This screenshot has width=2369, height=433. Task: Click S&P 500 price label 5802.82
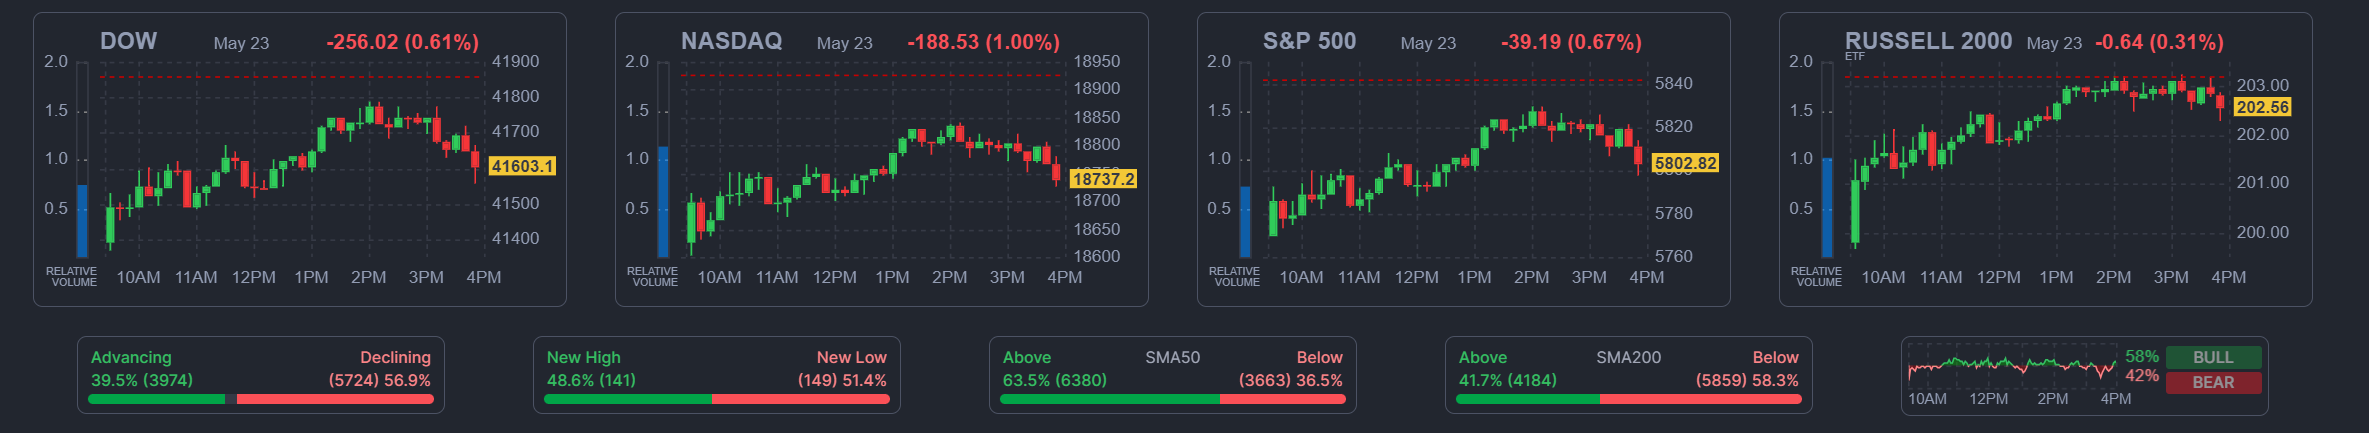(x=1685, y=163)
